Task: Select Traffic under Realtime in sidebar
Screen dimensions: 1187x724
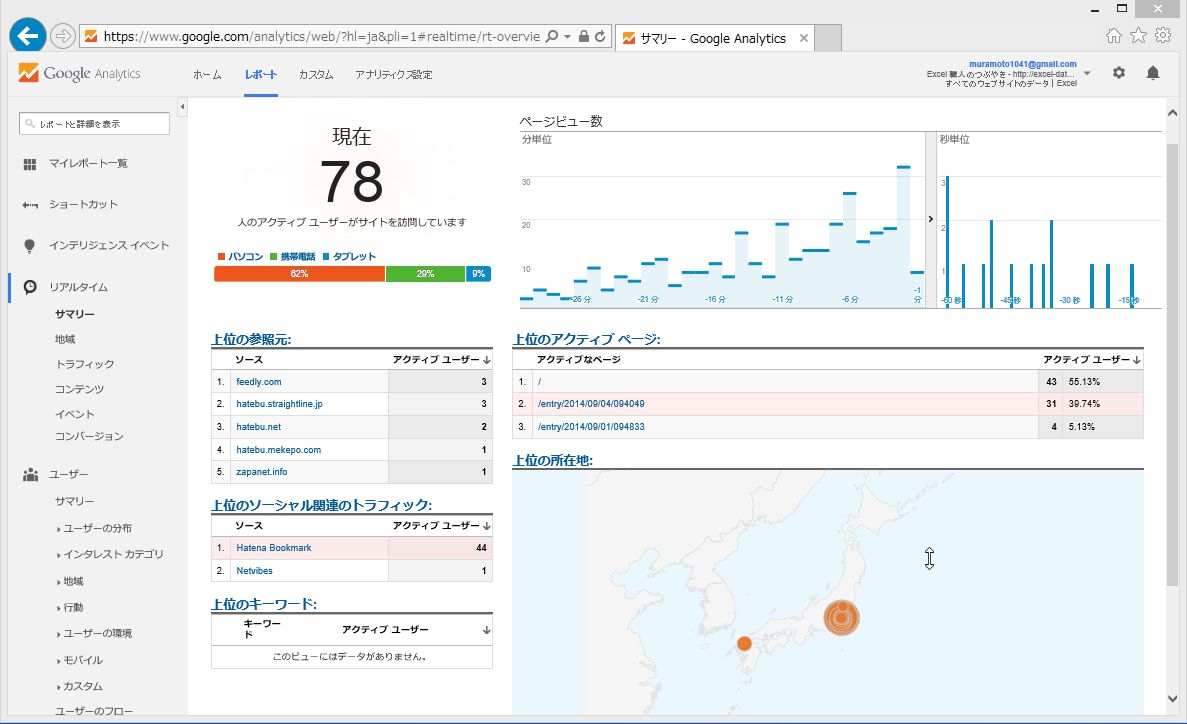Action: [x=85, y=364]
